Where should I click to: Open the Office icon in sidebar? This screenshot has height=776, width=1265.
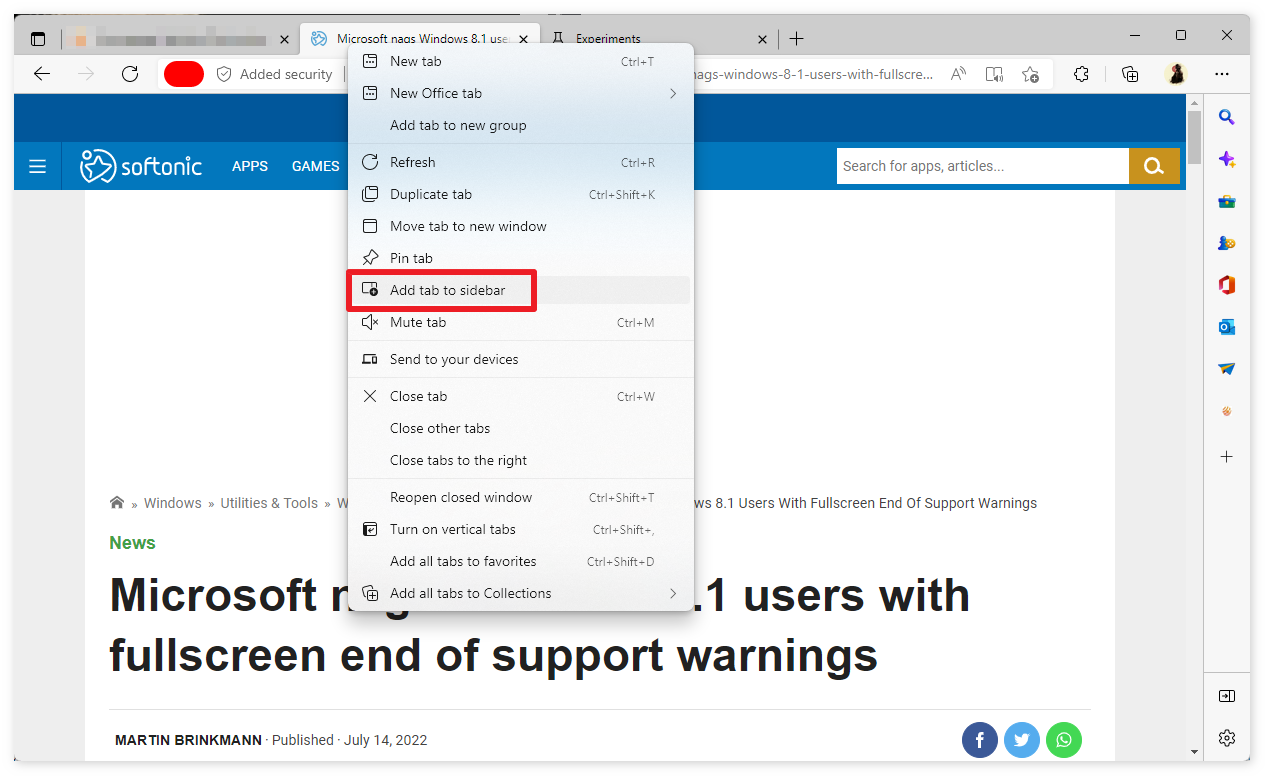1226,285
